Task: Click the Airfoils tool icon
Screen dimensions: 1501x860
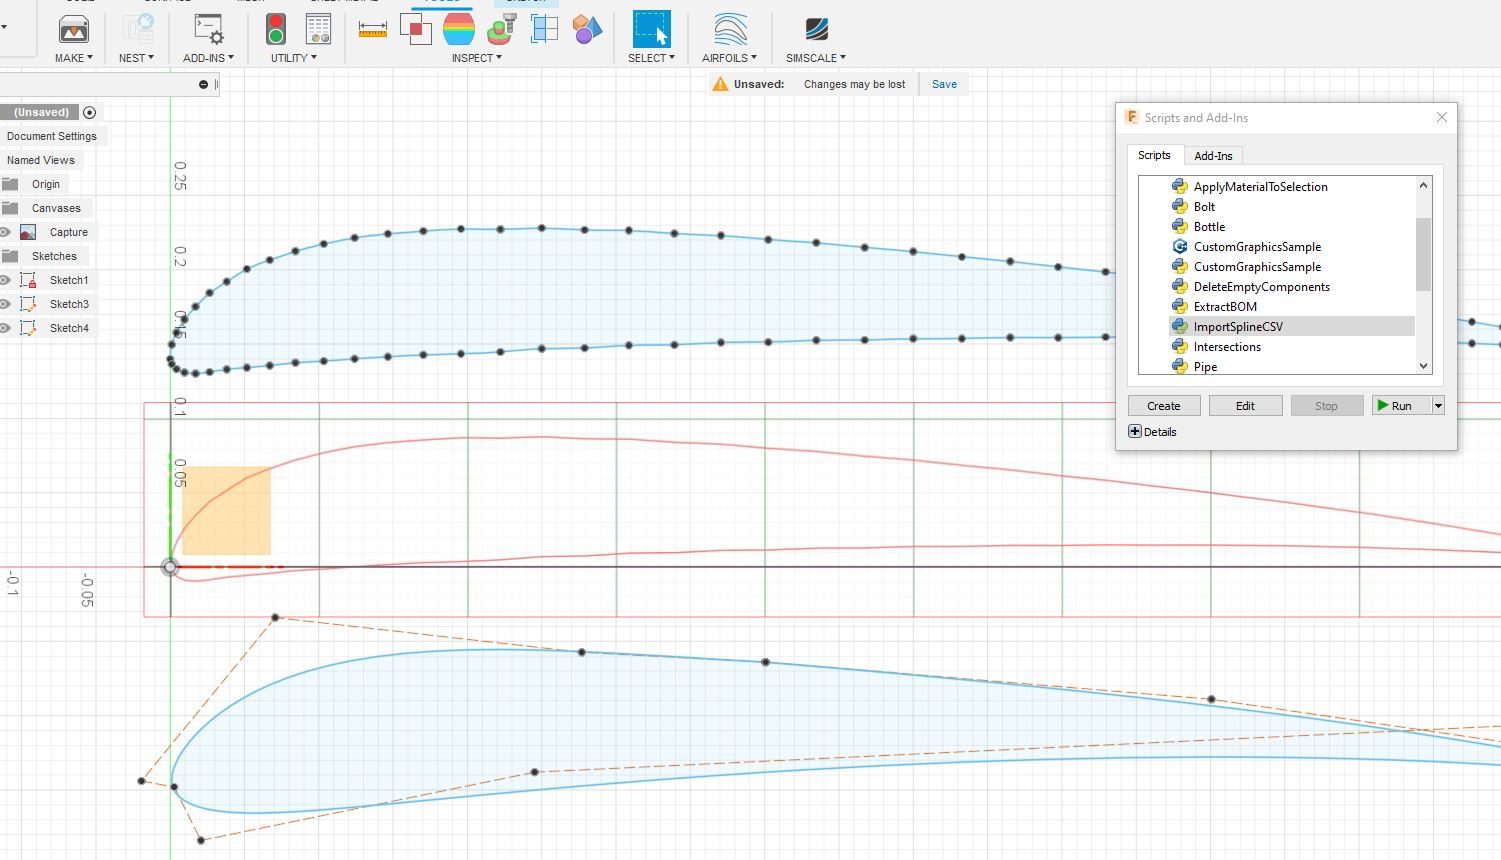Action: tap(730, 30)
